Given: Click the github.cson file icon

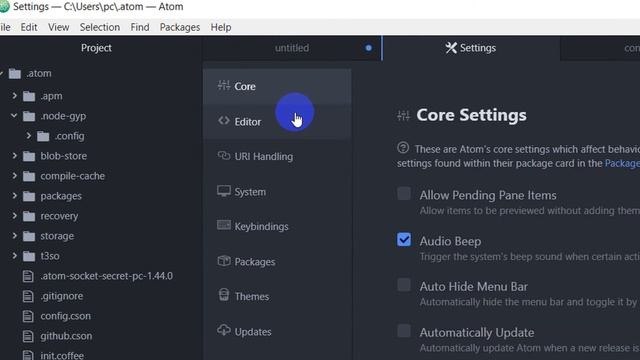Looking at the screenshot, I should click(28, 336).
